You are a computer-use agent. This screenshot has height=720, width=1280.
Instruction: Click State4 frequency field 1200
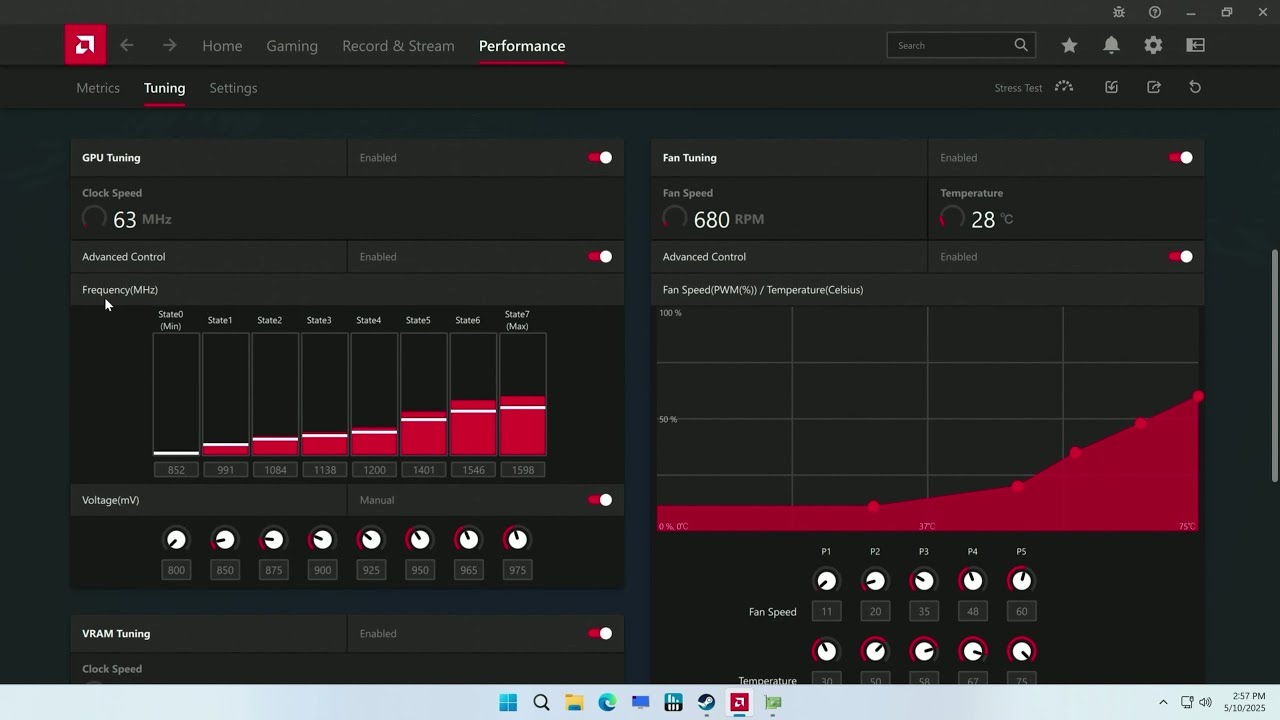coord(374,470)
